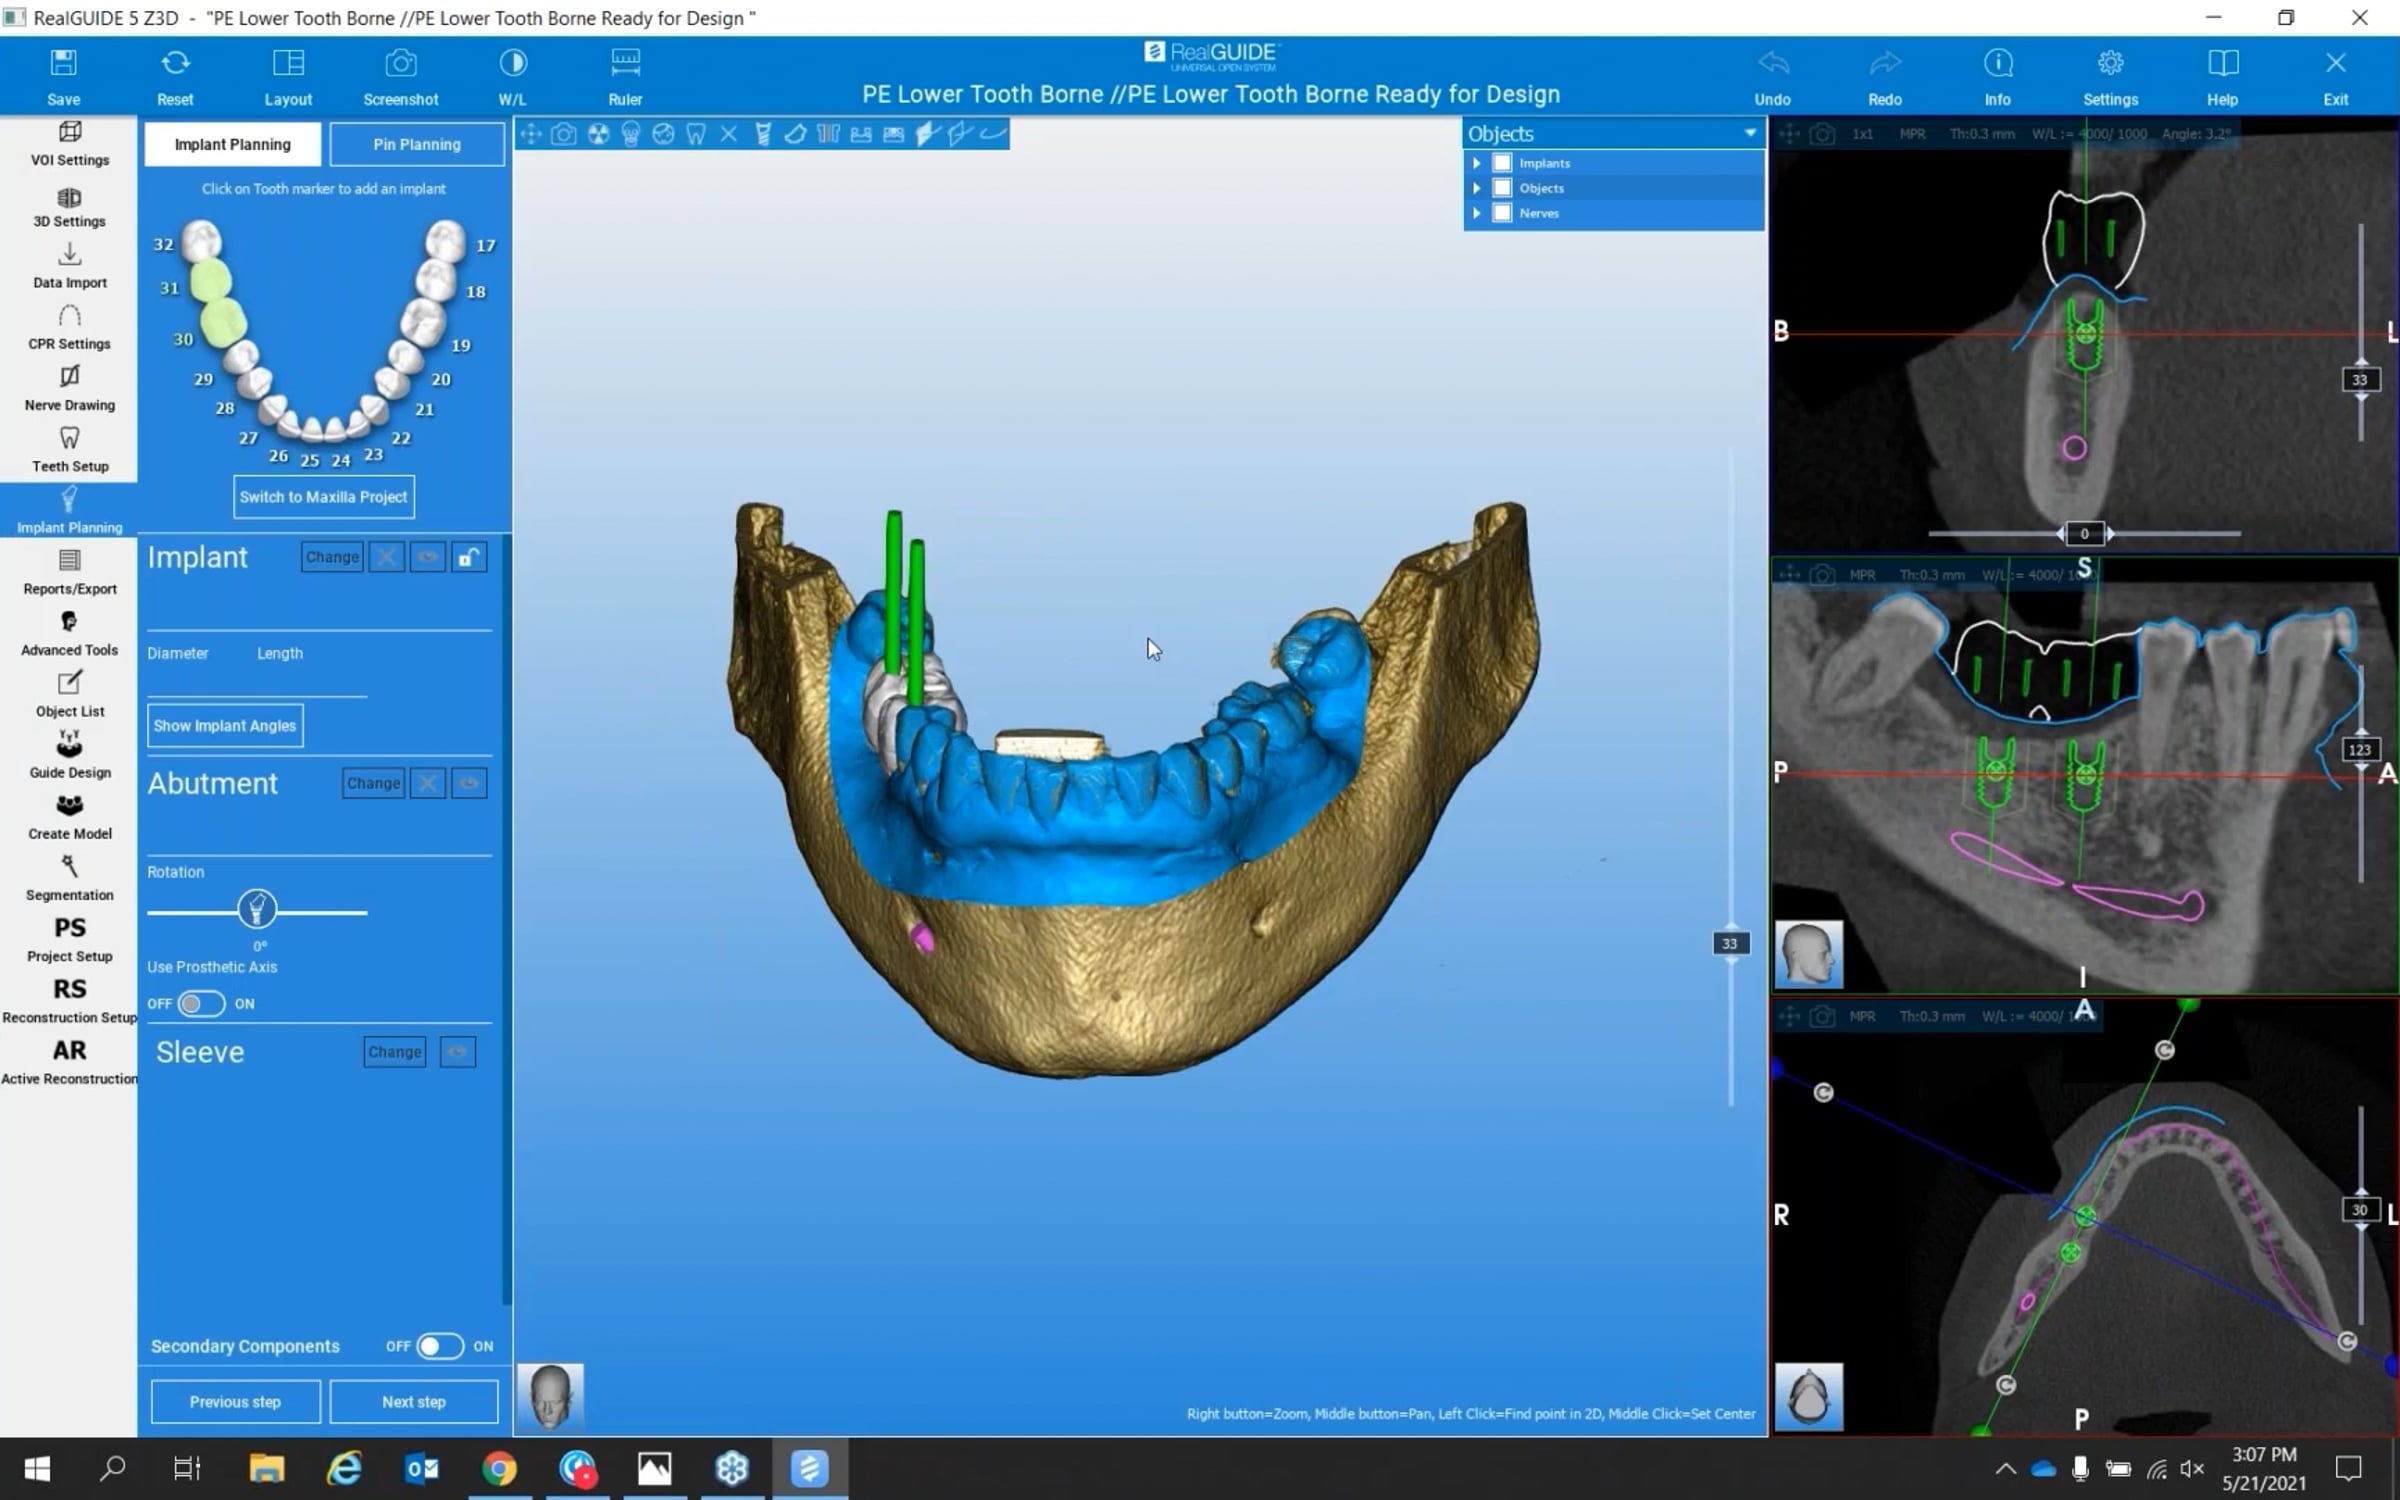Toggle the Objects checkbox in Objects panel

point(1502,188)
